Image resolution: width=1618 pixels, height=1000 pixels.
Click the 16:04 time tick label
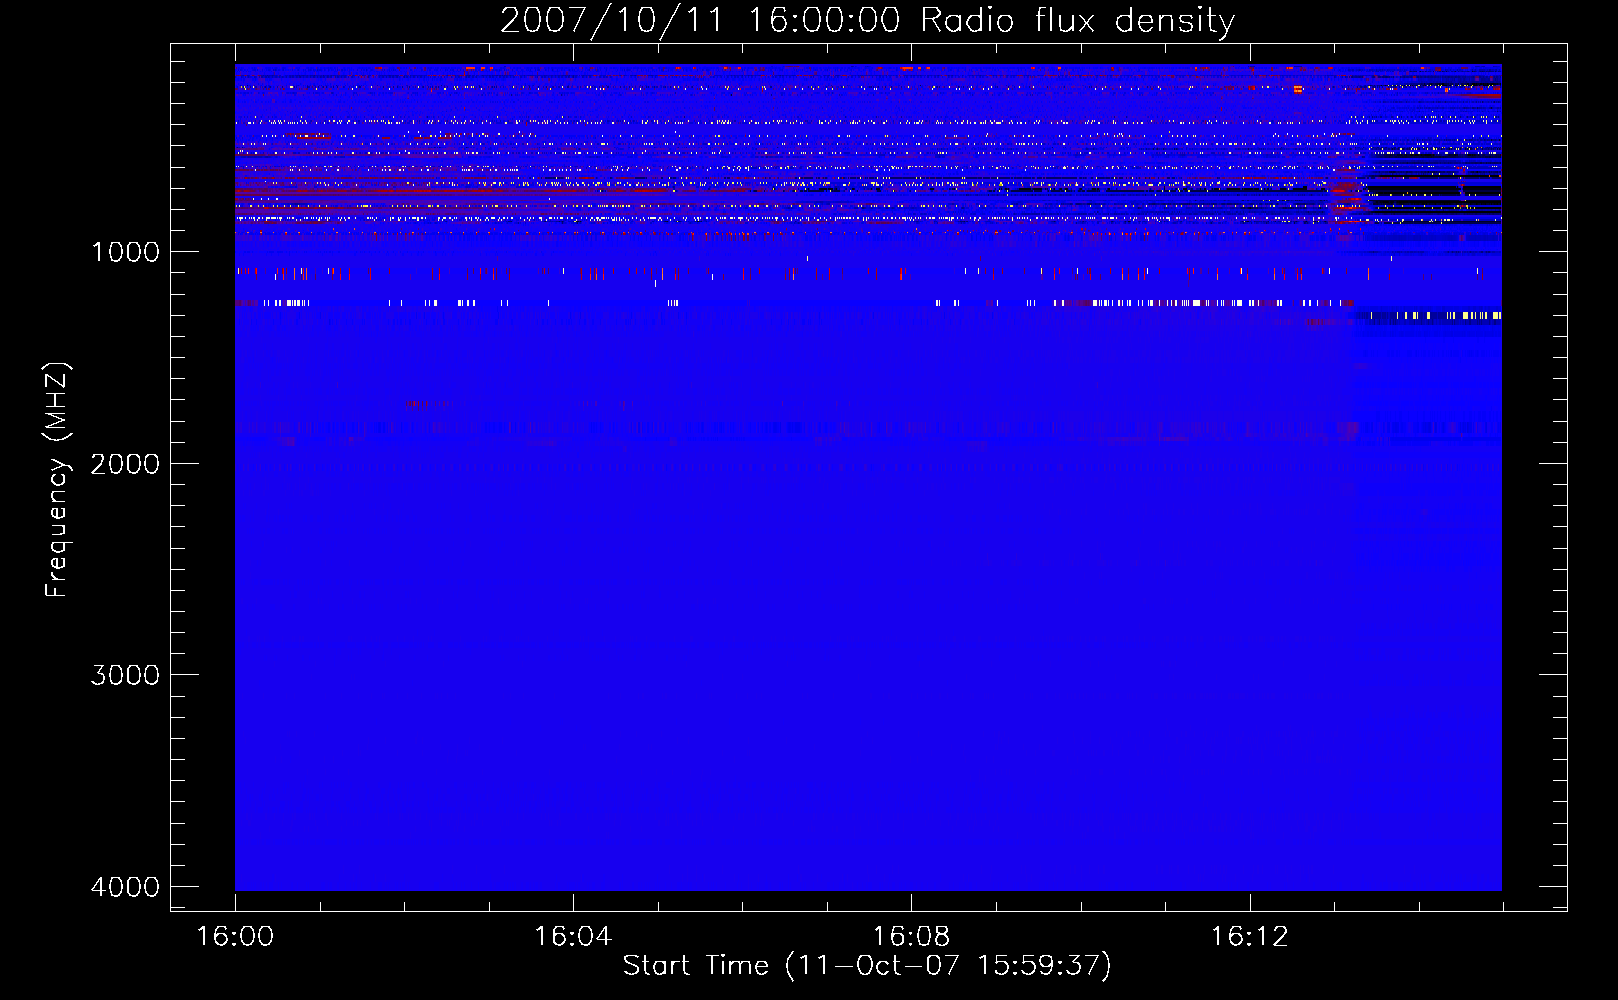tap(573, 937)
